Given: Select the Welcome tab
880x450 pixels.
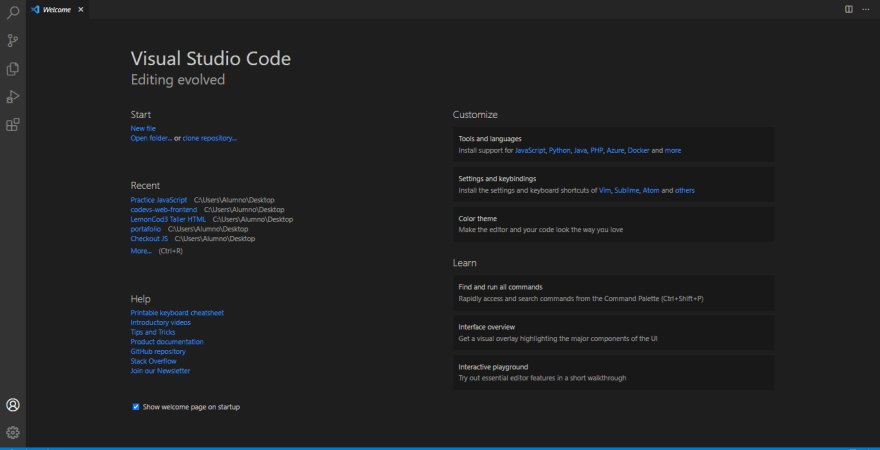Looking at the screenshot, I should click(57, 10).
